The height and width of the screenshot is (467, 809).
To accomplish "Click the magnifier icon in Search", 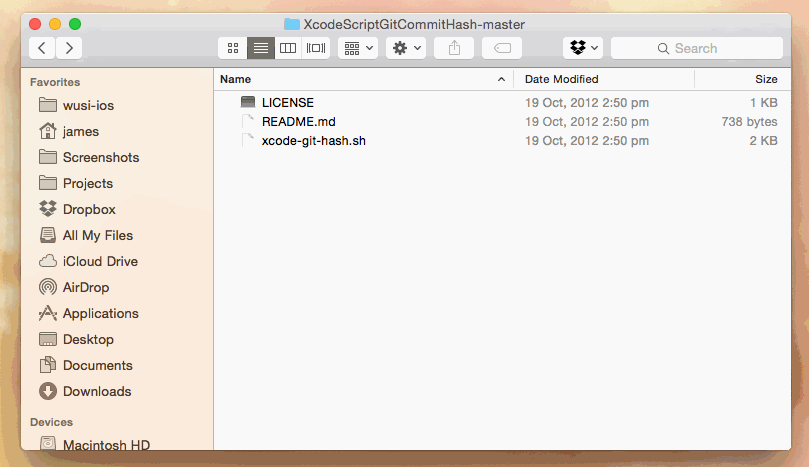I will coord(663,49).
